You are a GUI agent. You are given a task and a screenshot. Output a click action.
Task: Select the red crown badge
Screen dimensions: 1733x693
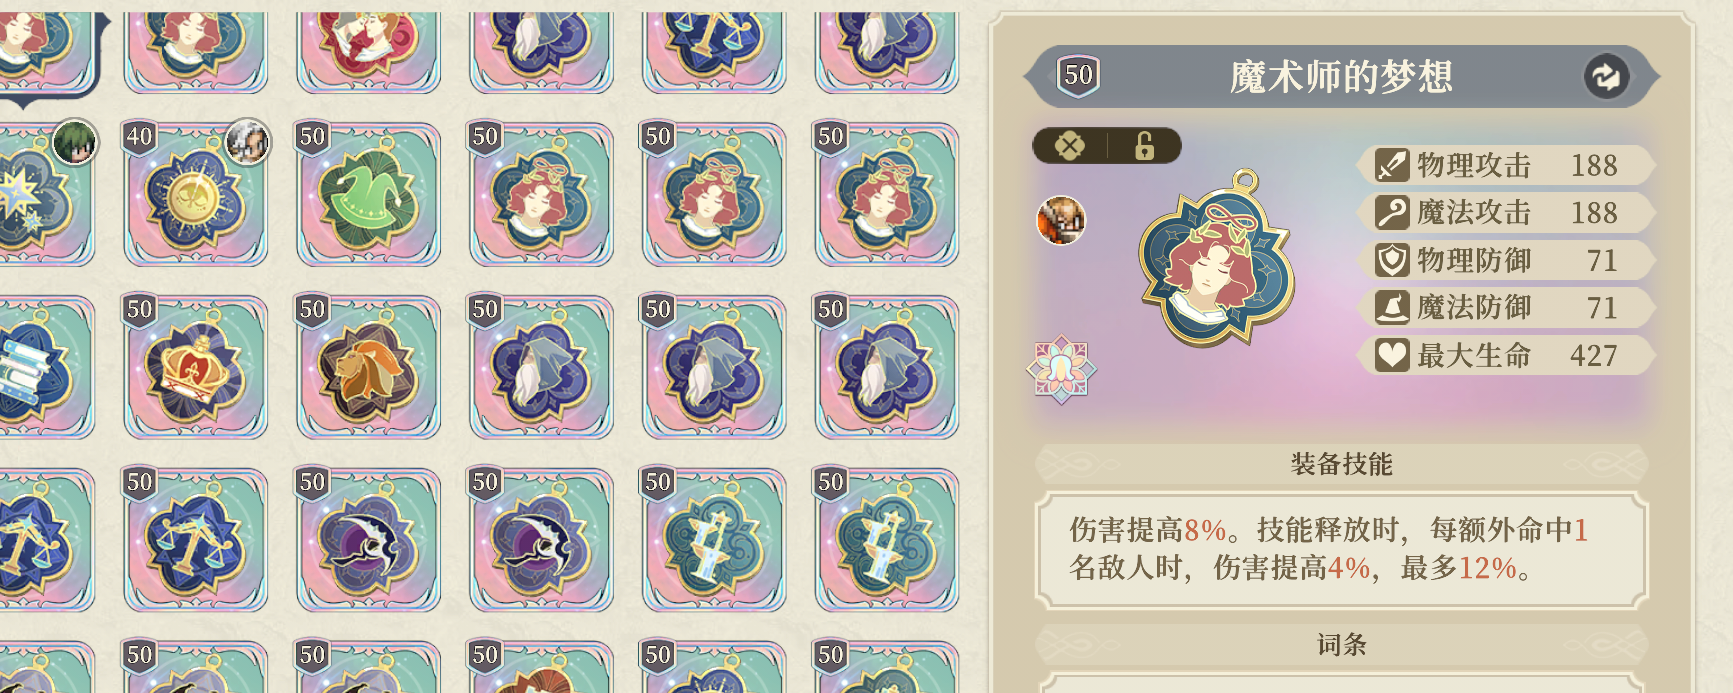coord(195,367)
